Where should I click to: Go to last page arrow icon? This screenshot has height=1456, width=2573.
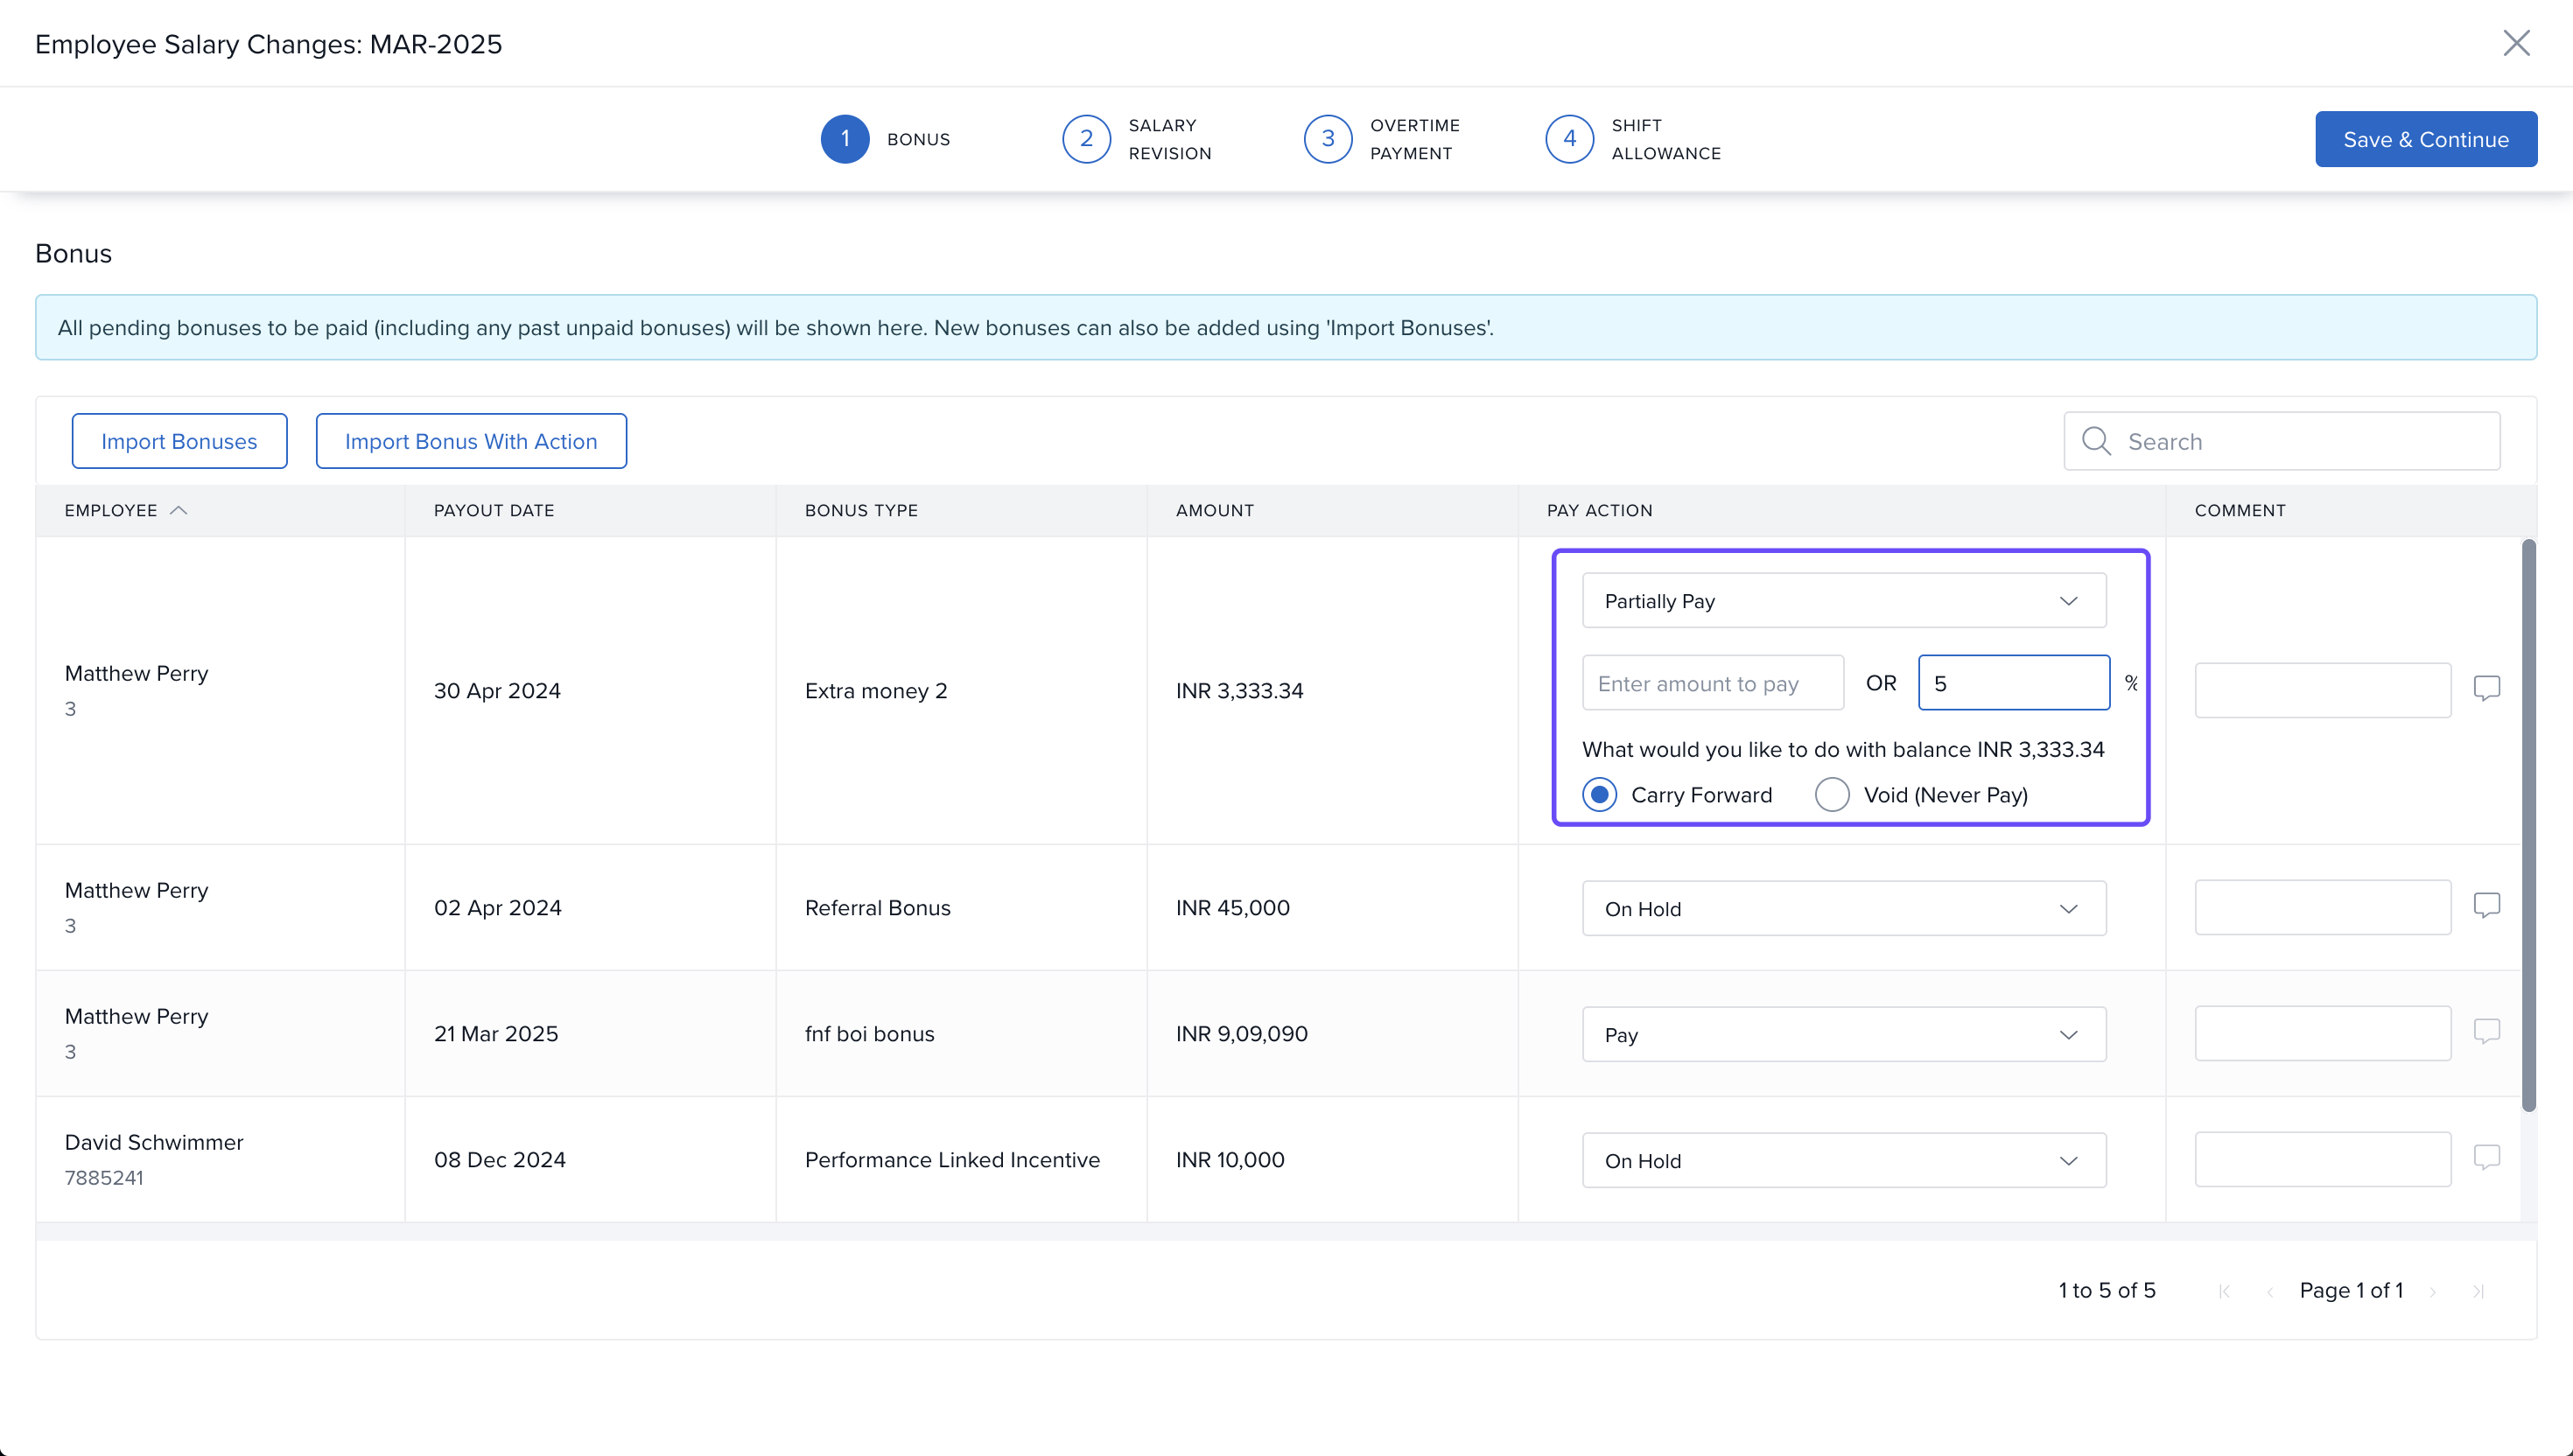click(x=2478, y=1291)
